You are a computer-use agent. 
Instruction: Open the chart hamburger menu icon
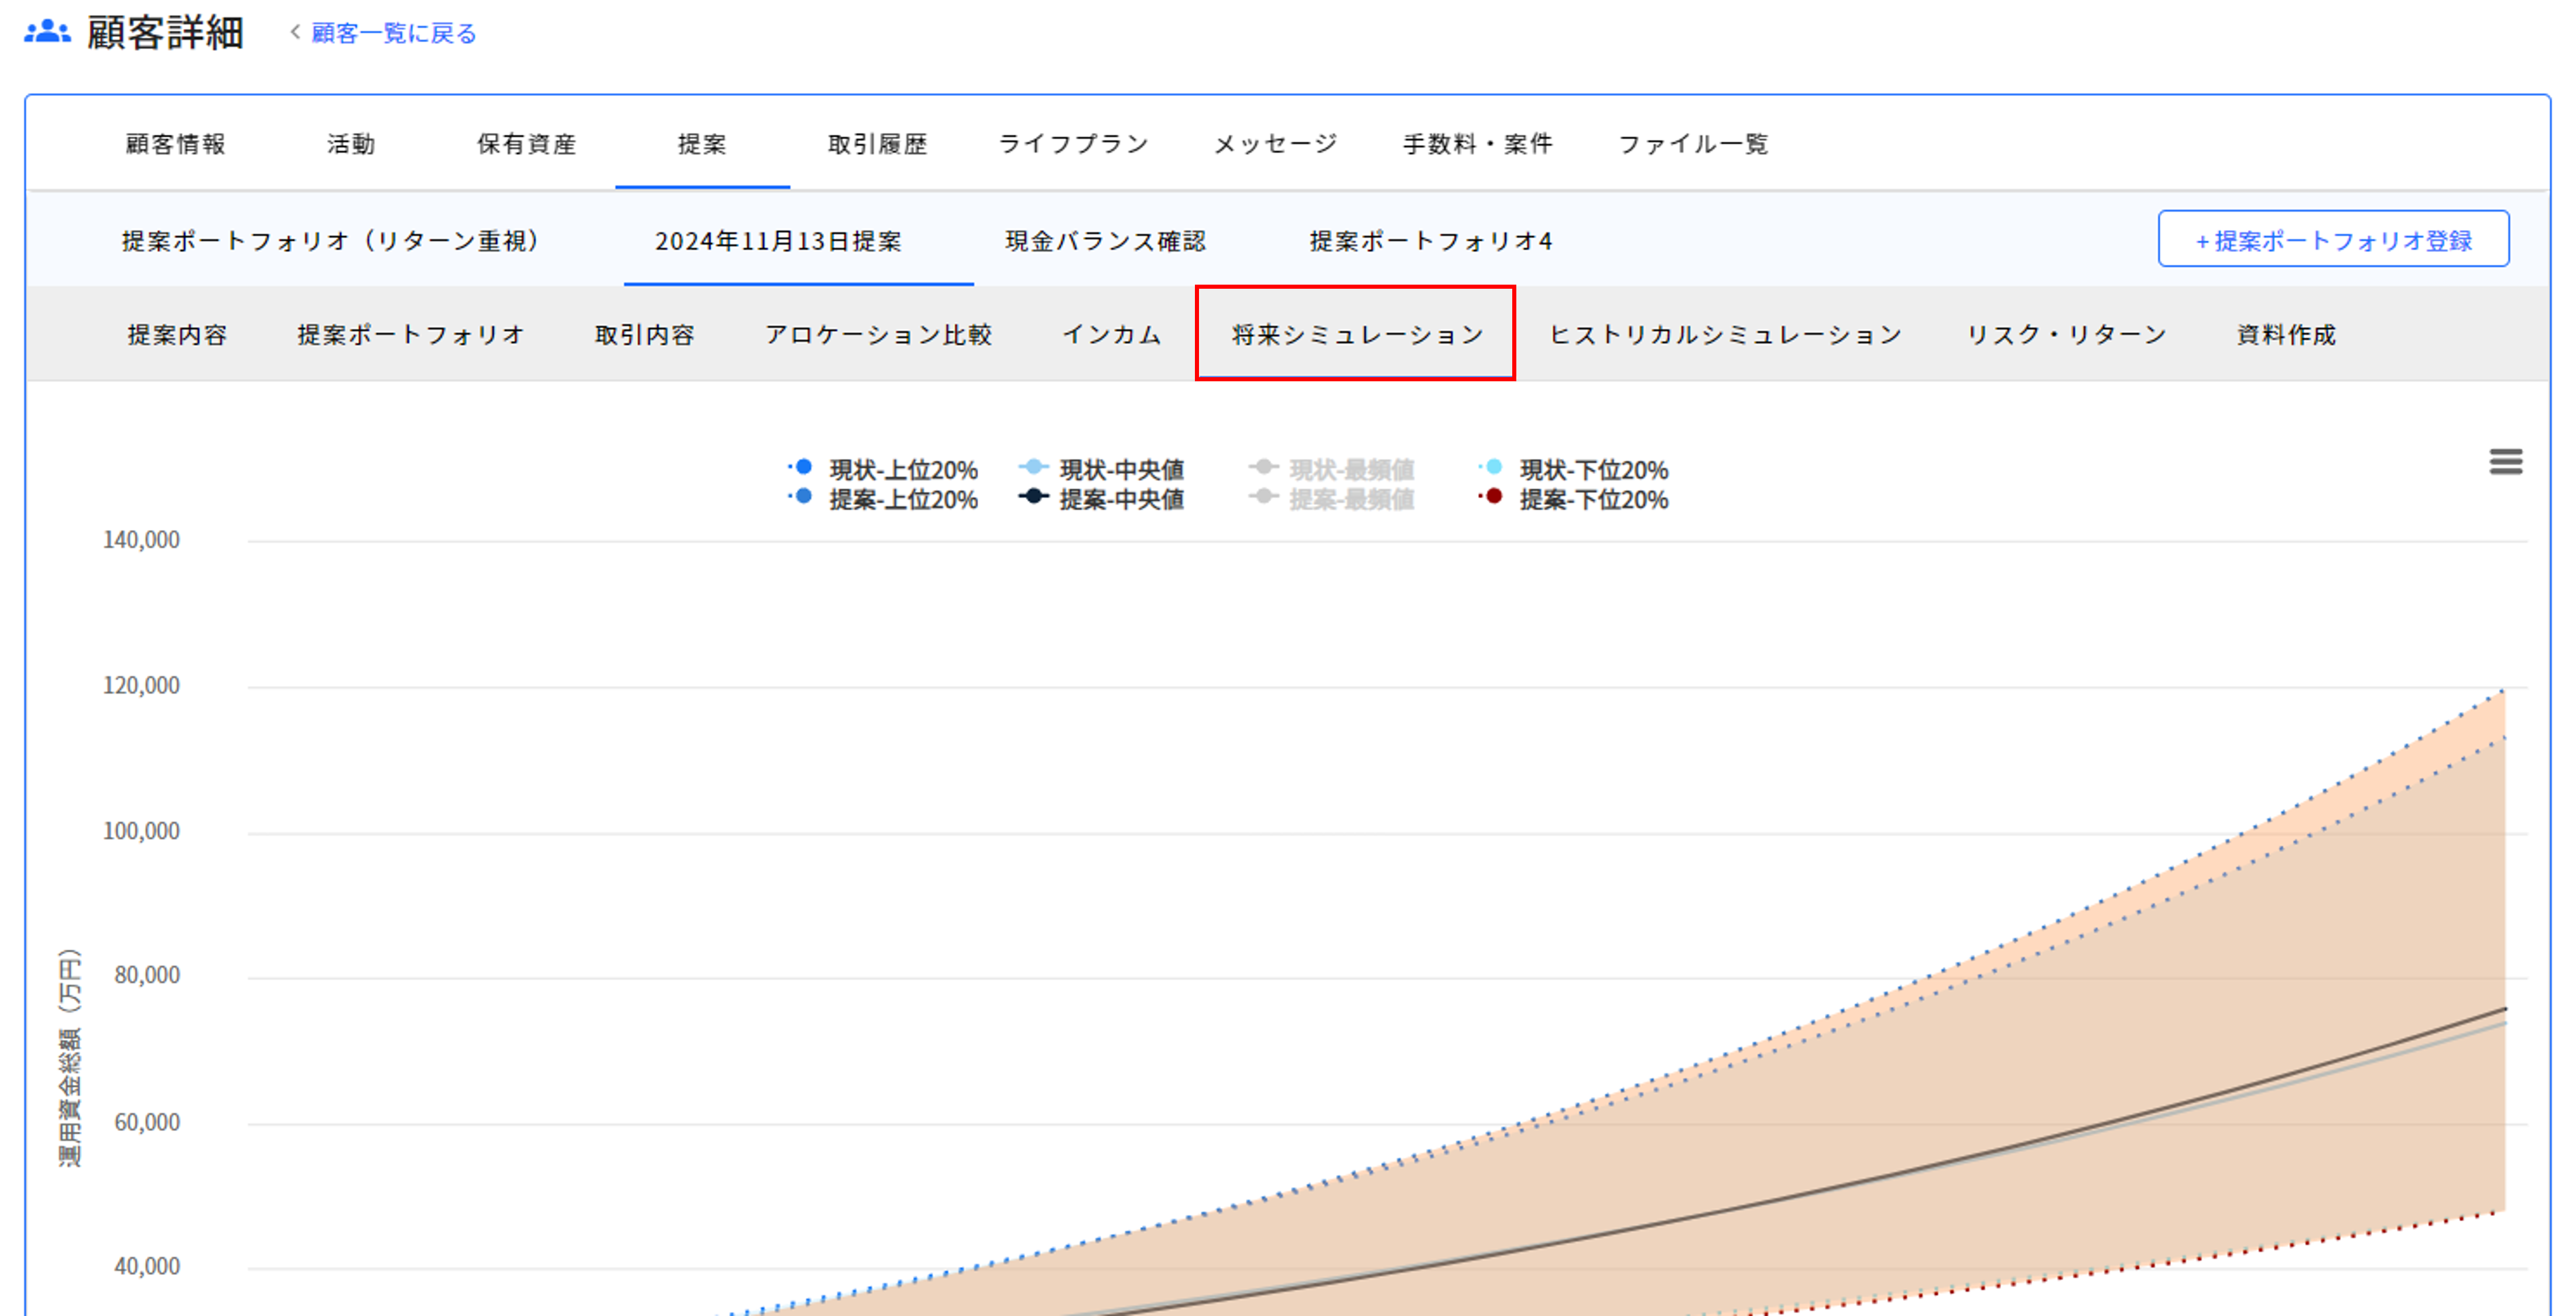pyautogui.click(x=2505, y=461)
